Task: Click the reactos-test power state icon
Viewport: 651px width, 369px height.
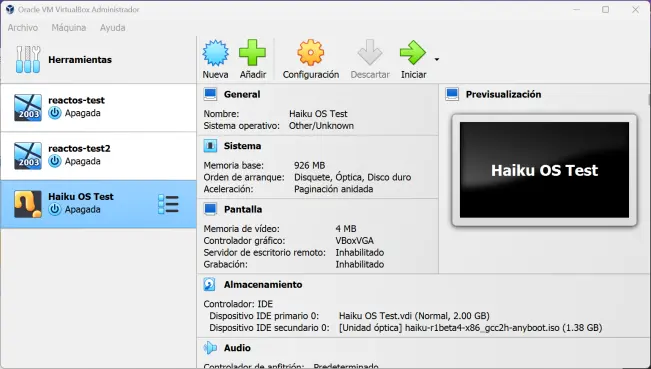Action: click(x=54, y=113)
